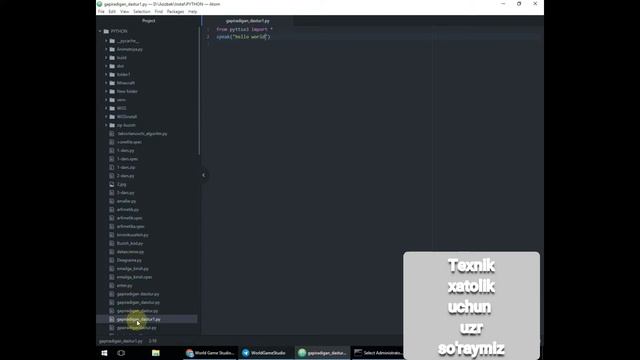Place cursor in speak("Hello world") line

pyautogui.click(x=243, y=37)
